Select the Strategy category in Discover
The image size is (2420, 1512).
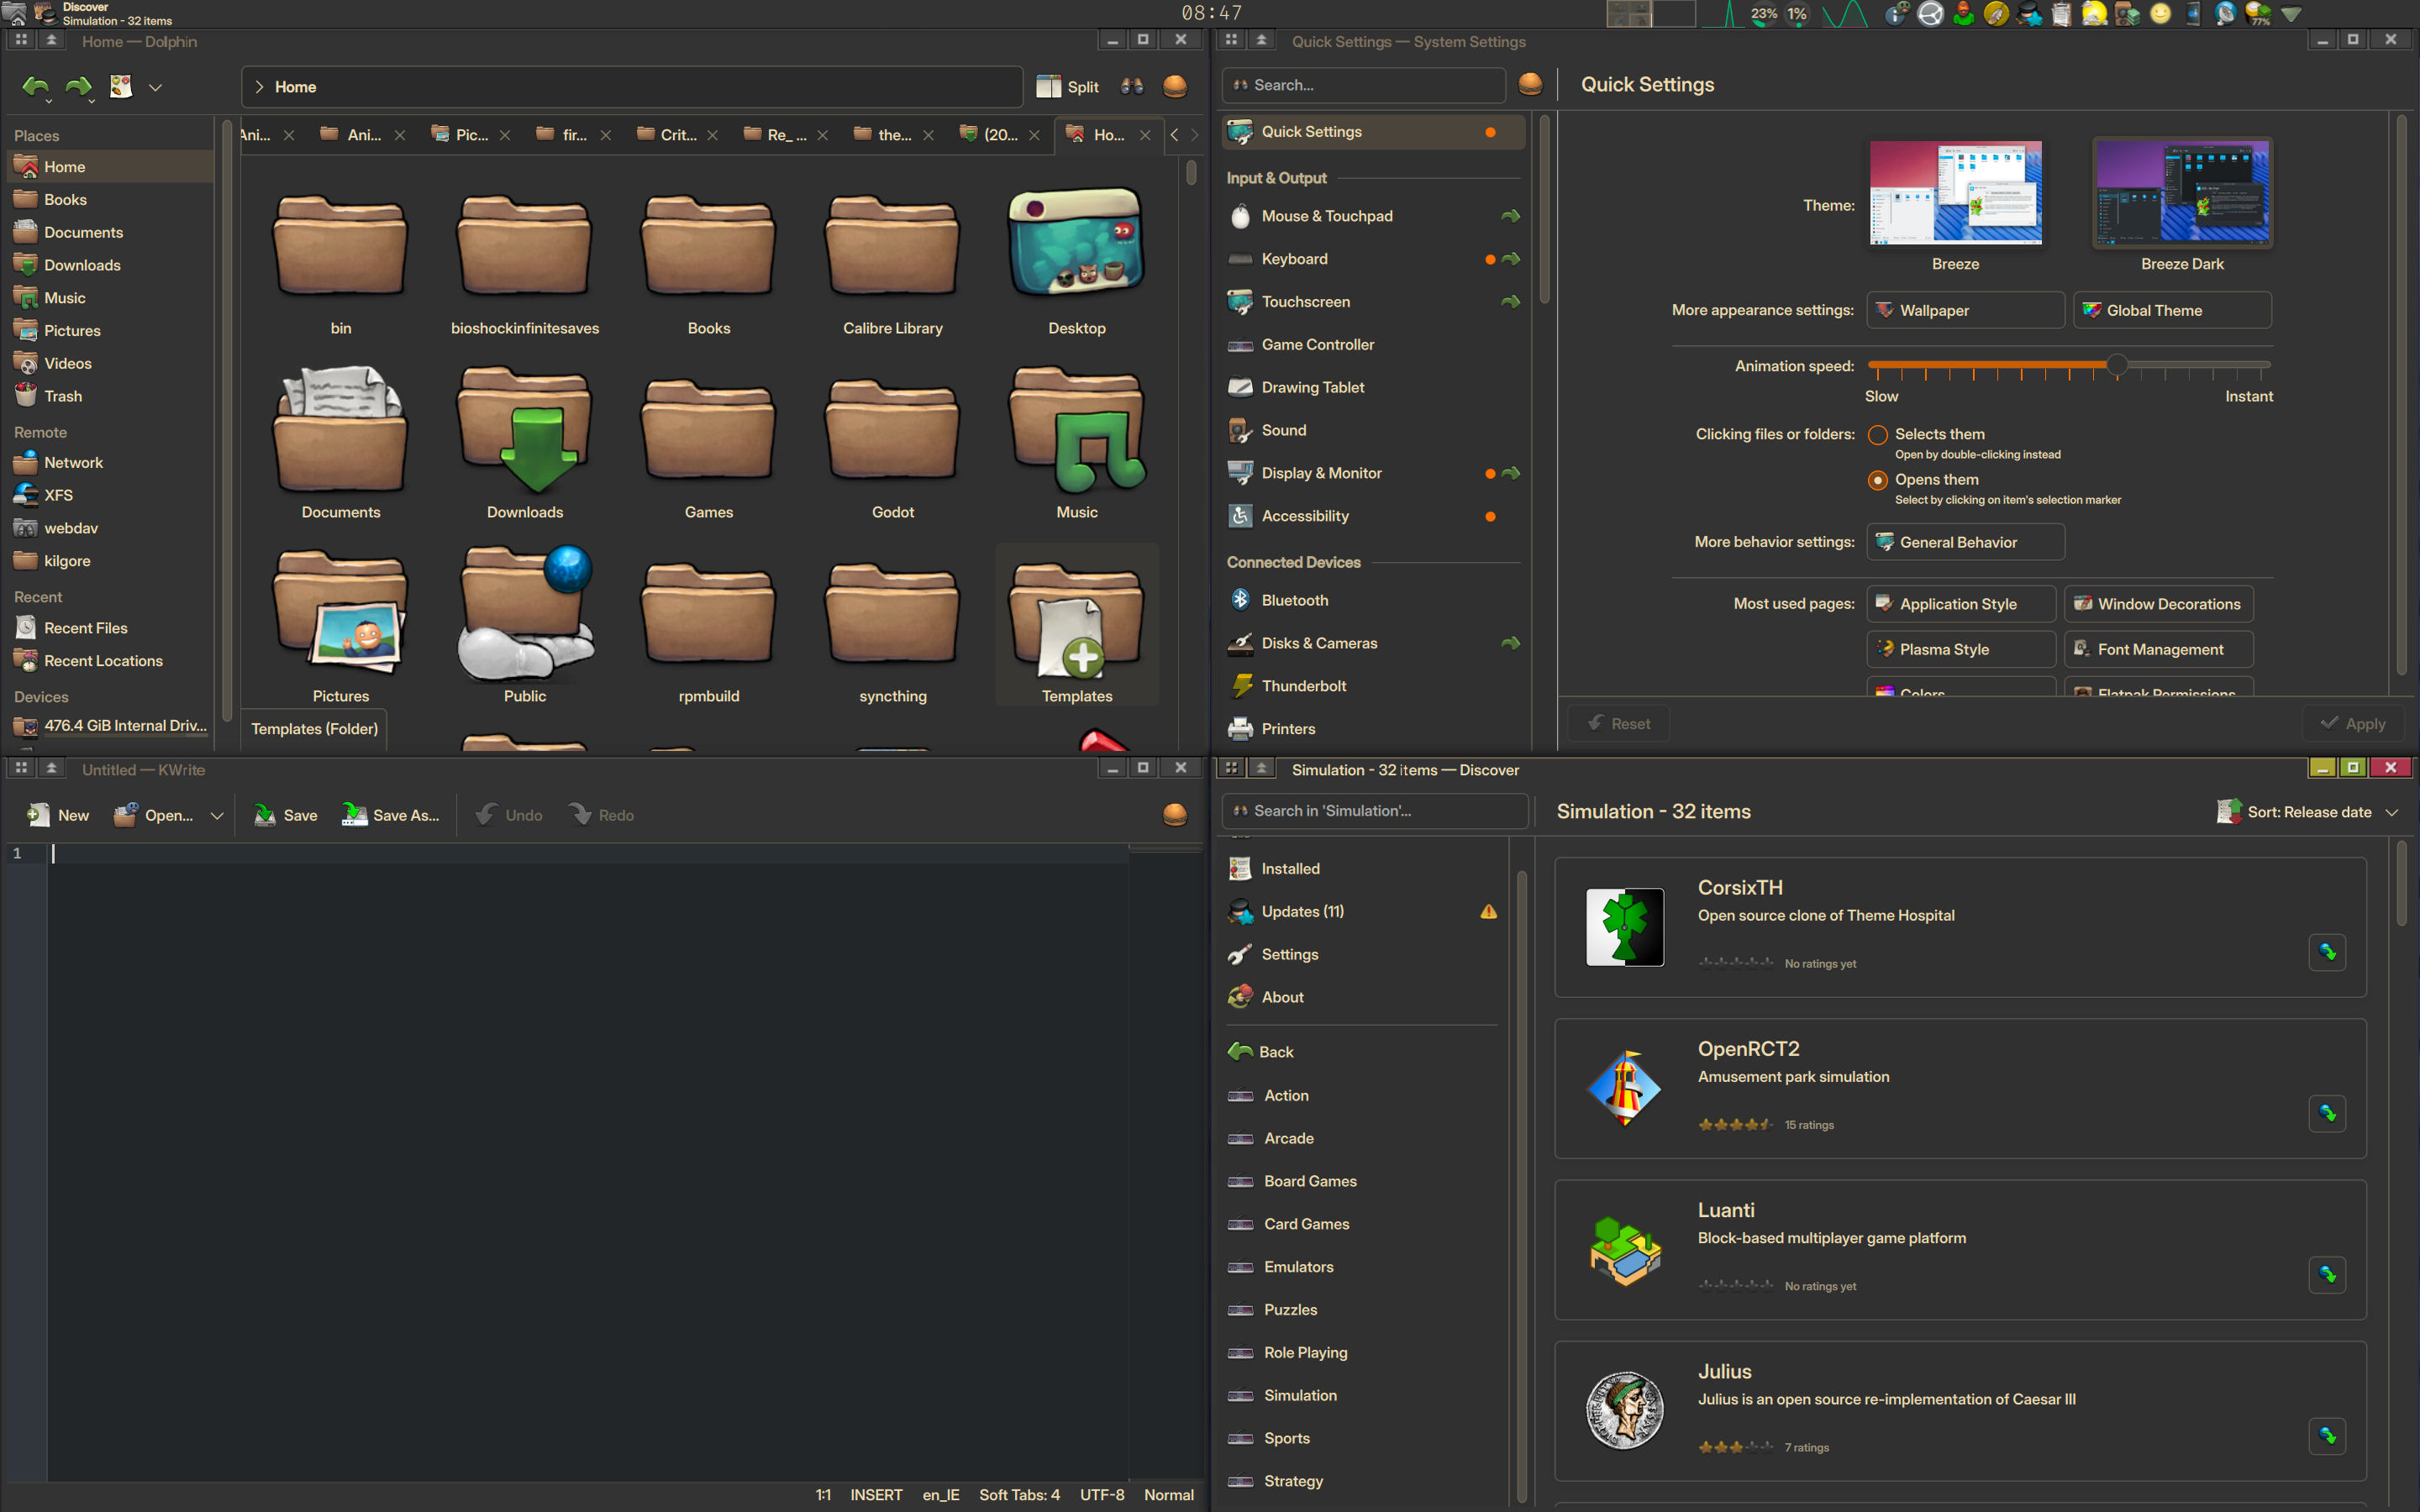(1292, 1481)
